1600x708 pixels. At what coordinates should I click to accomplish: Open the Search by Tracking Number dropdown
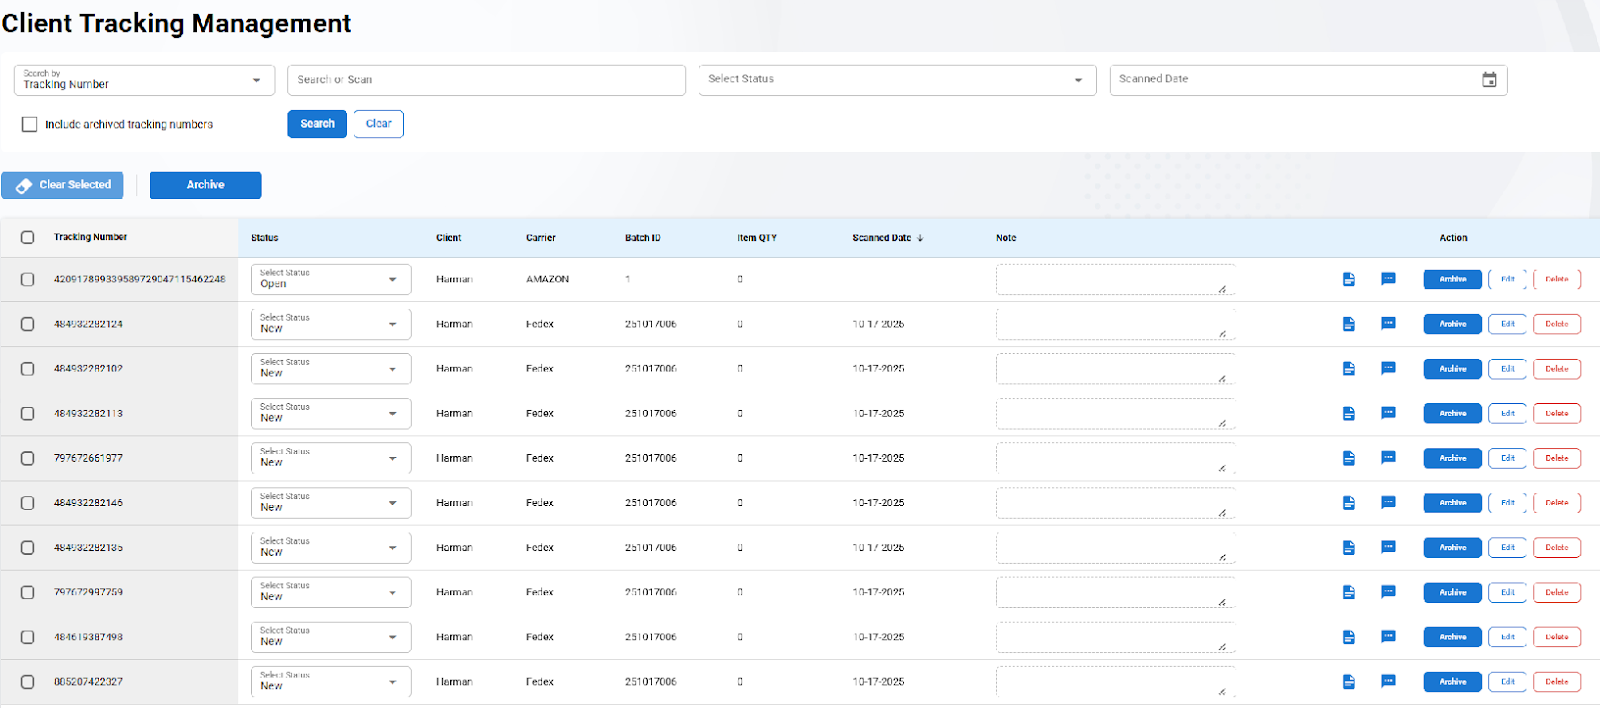pyautogui.click(x=144, y=80)
